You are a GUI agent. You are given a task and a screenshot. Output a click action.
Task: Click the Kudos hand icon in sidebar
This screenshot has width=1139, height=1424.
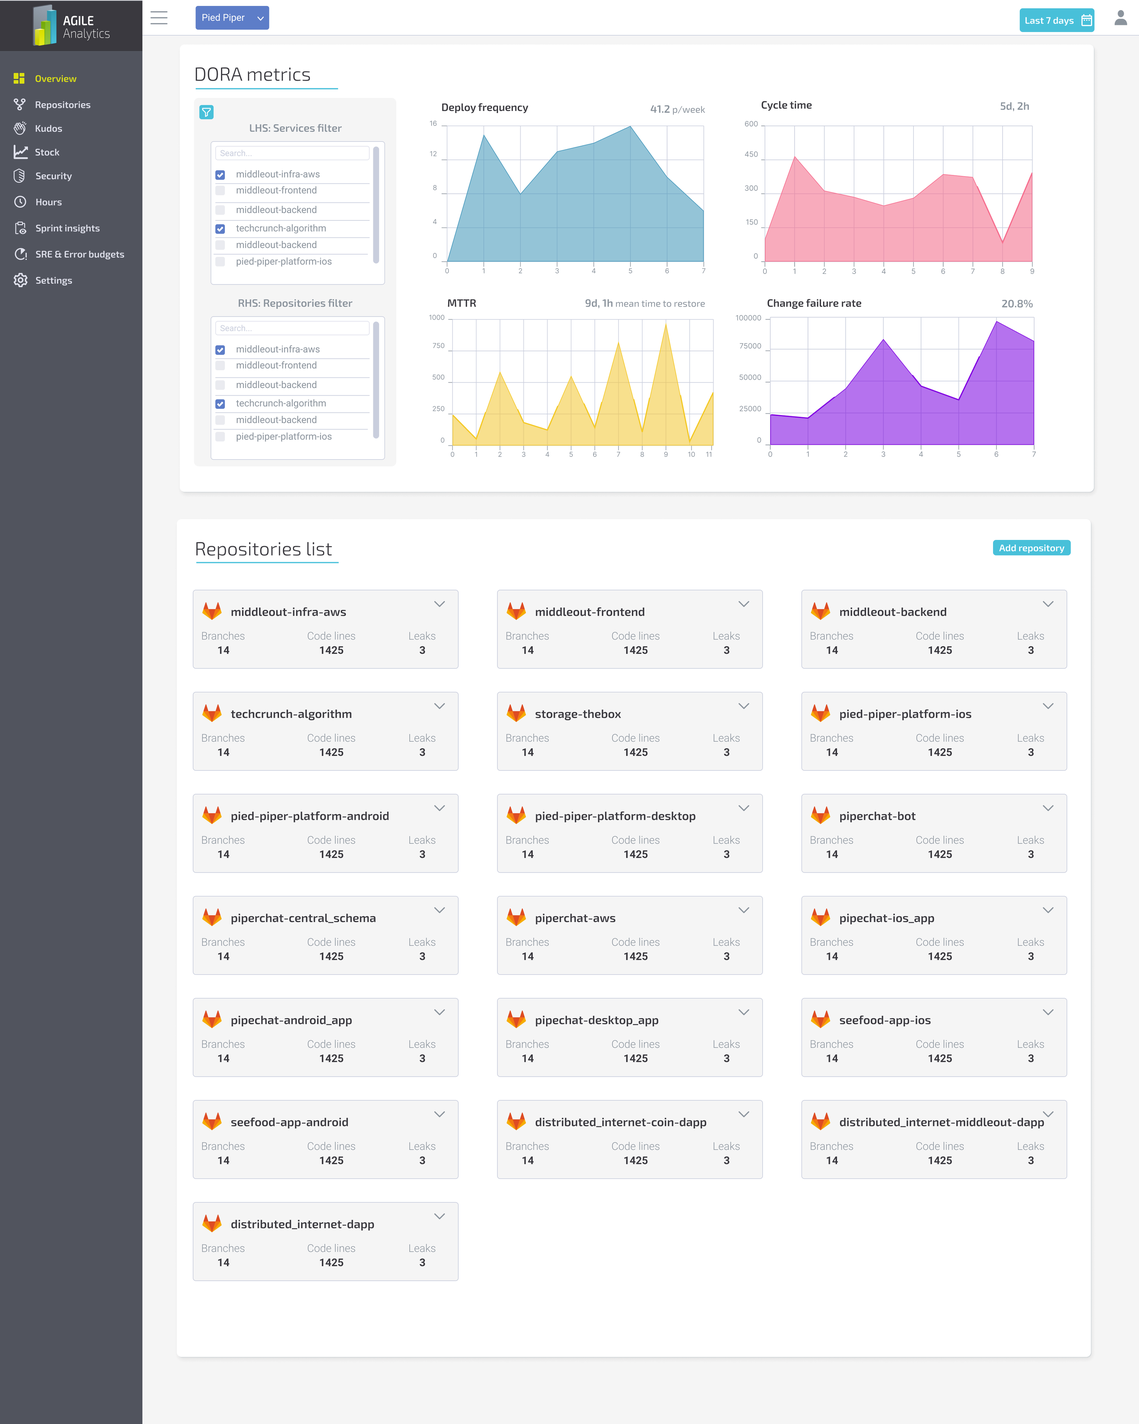coord(20,128)
